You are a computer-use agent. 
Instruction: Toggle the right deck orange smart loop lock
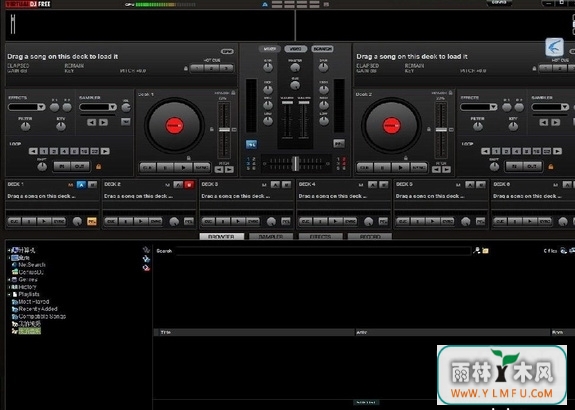click(550, 166)
